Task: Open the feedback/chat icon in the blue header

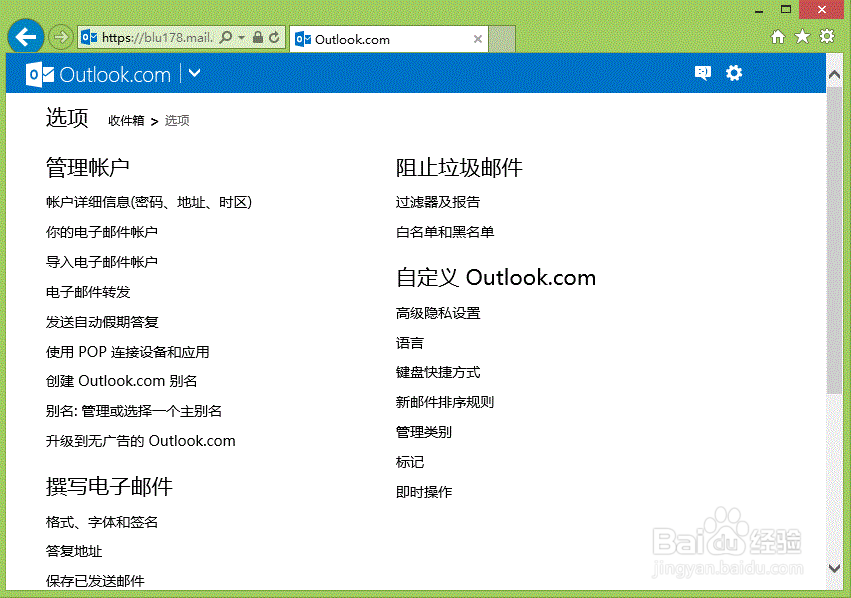Action: 702,72
